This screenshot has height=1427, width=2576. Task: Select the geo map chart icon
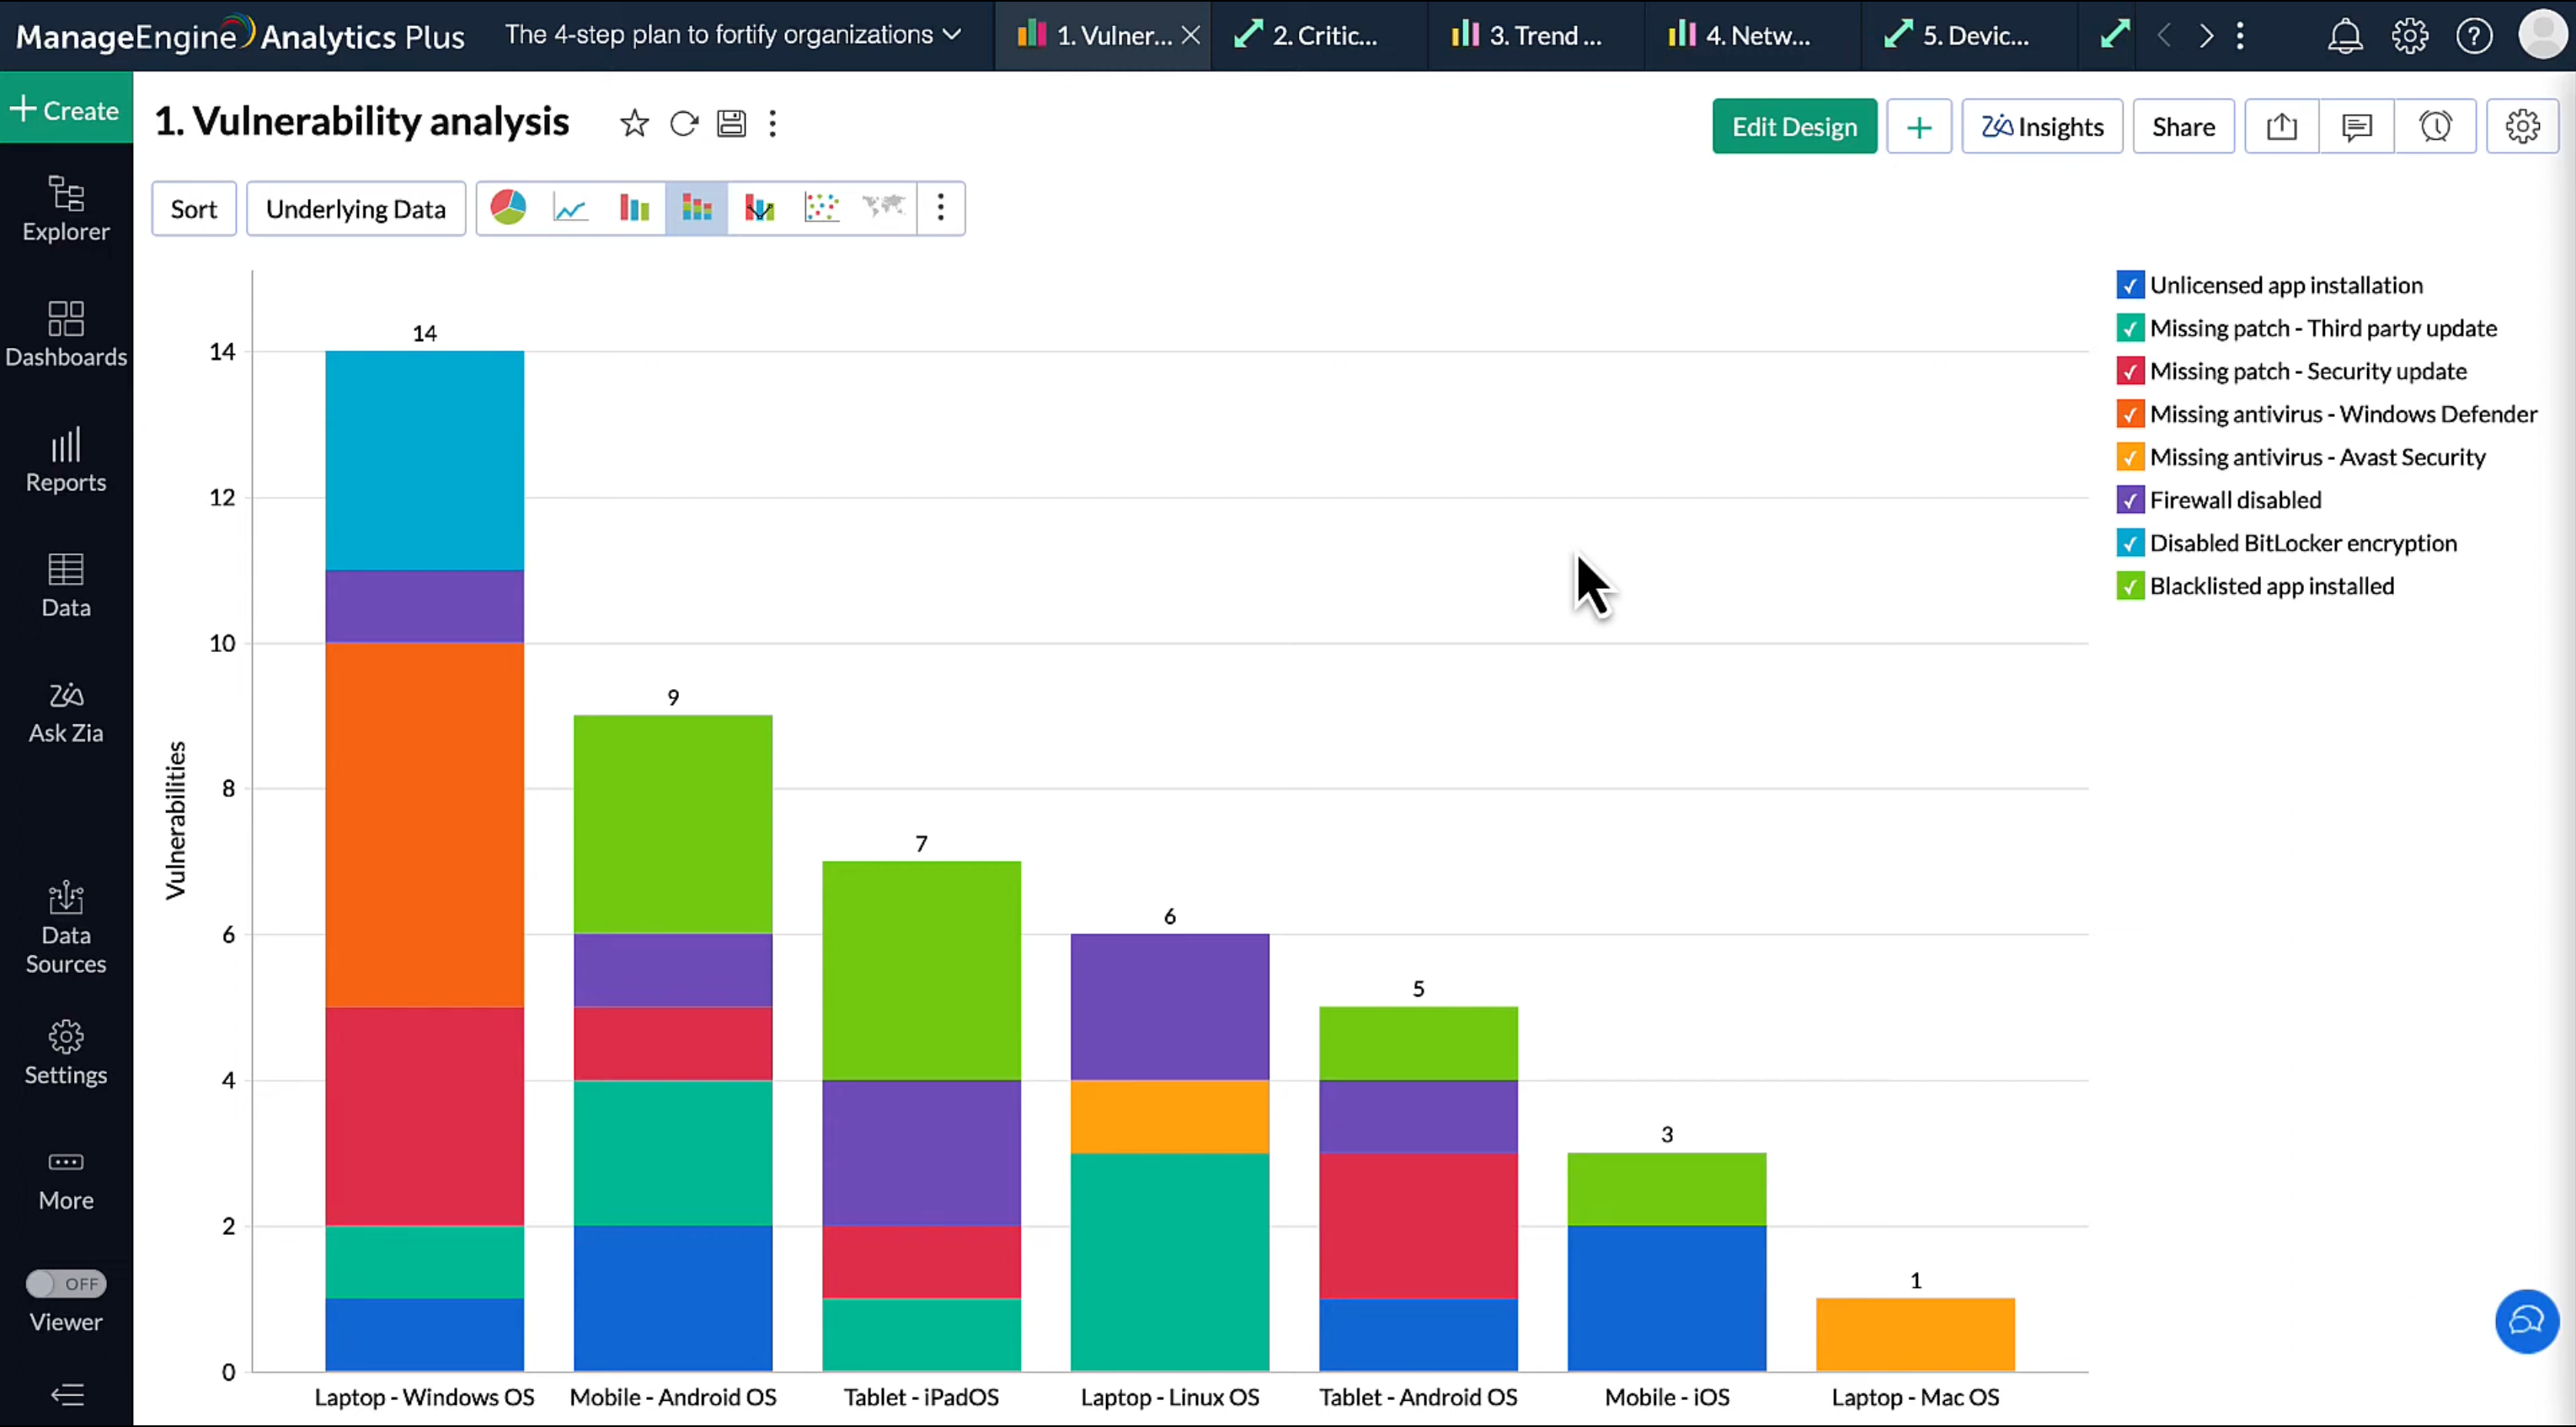point(884,208)
